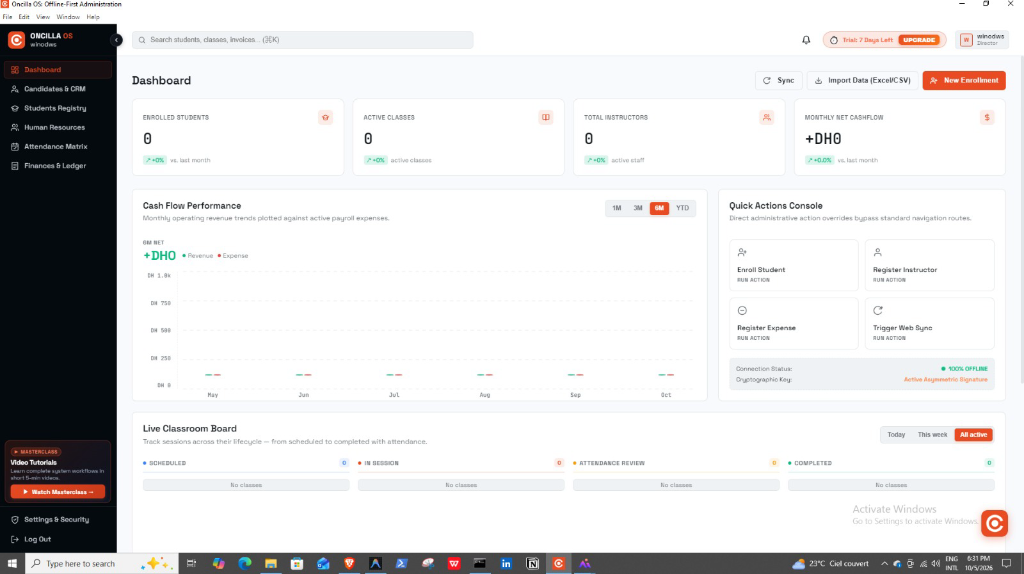This screenshot has height=574, width=1024.
Task: Click the Upgrade trial button
Action: pos(919,40)
